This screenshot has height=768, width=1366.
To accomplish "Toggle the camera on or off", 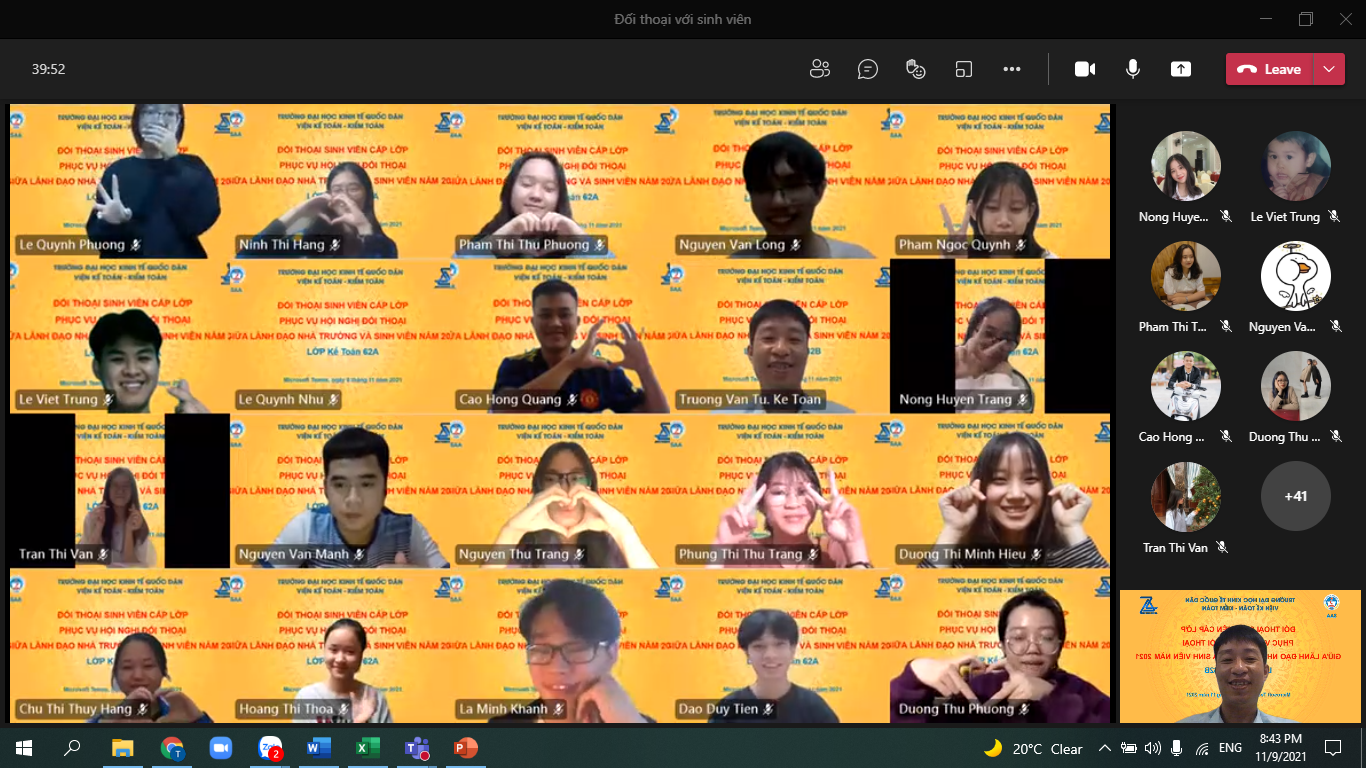I will pos(1084,69).
